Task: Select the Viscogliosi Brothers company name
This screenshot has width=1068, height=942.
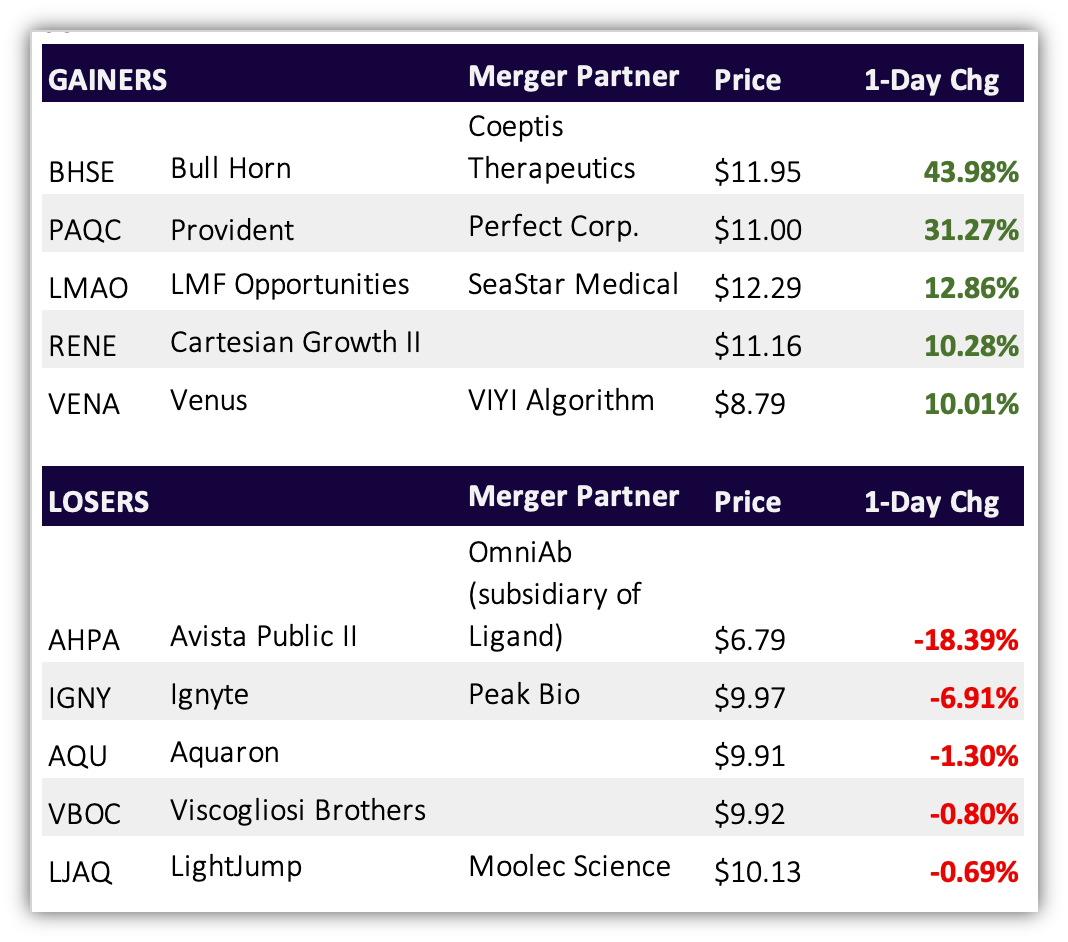Action: coord(298,811)
